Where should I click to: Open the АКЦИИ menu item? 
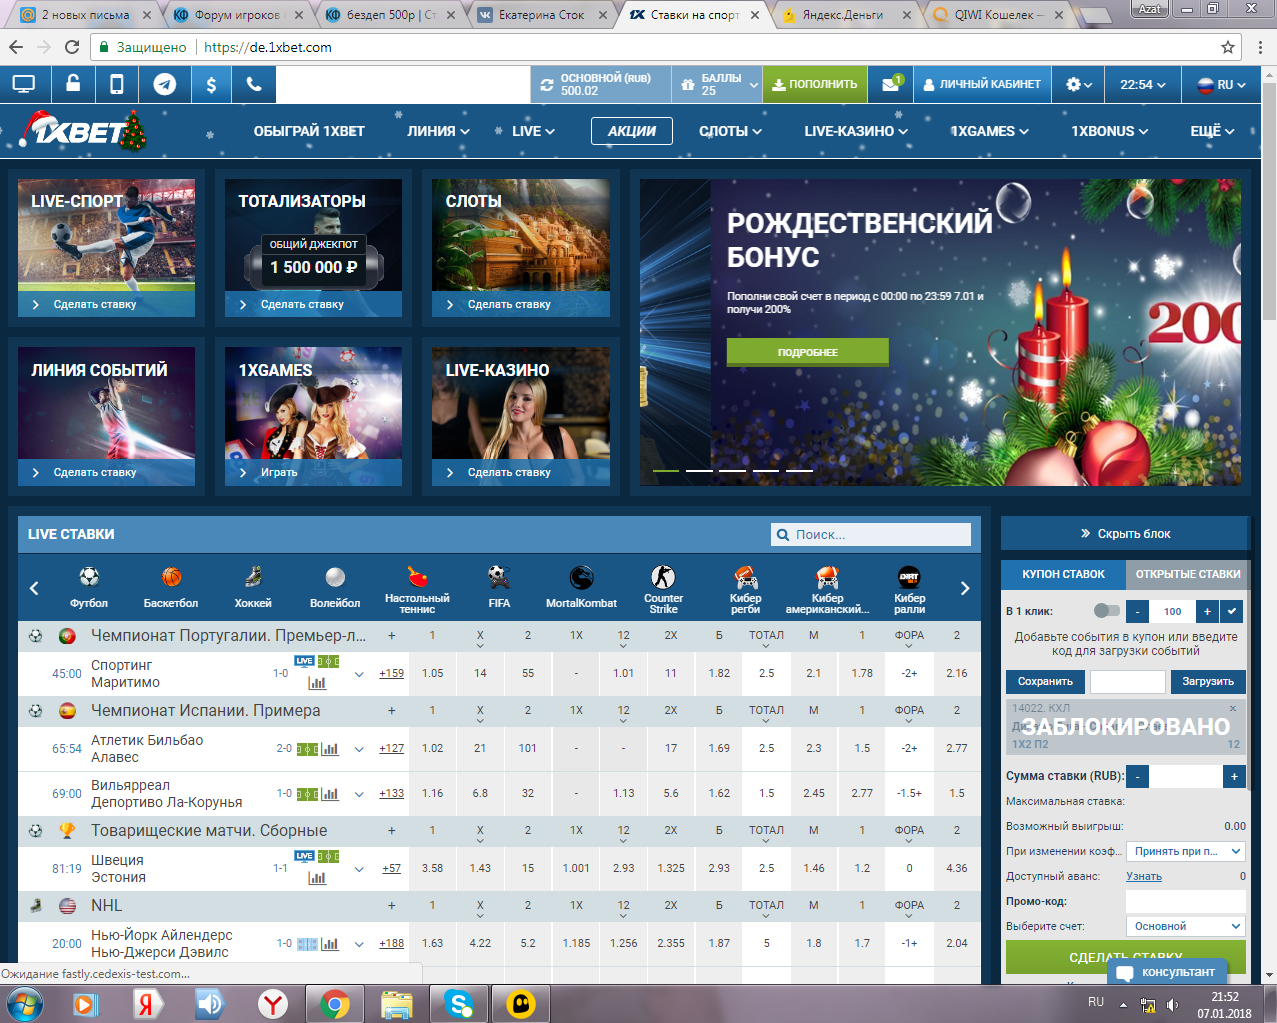click(x=632, y=131)
